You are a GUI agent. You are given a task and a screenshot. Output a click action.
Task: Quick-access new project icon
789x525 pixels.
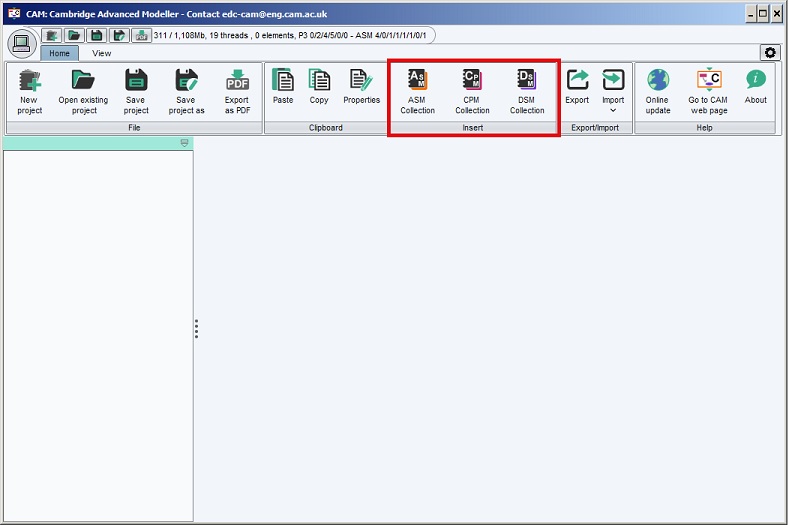[51, 35]
